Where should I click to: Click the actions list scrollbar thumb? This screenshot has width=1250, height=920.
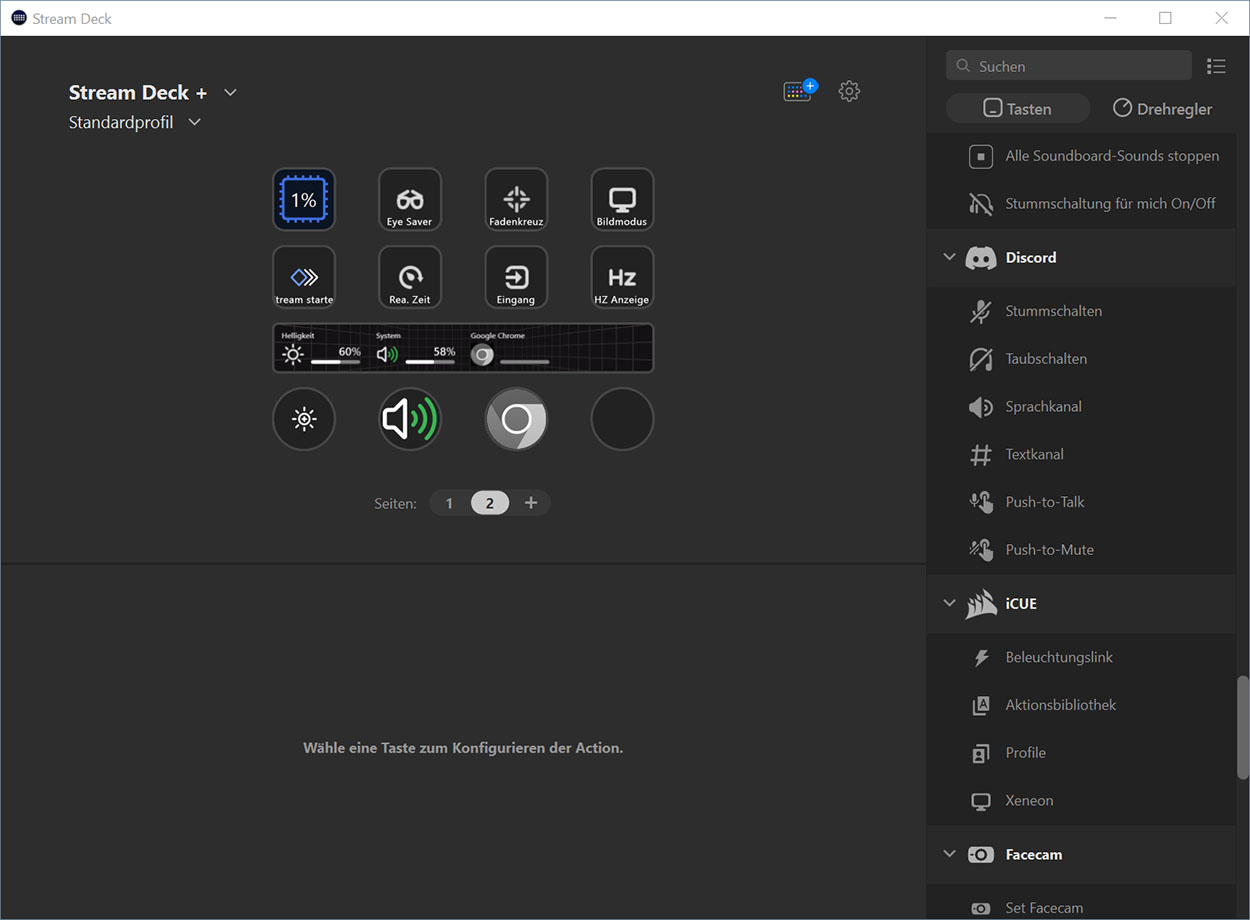[x=1243, y=727]
